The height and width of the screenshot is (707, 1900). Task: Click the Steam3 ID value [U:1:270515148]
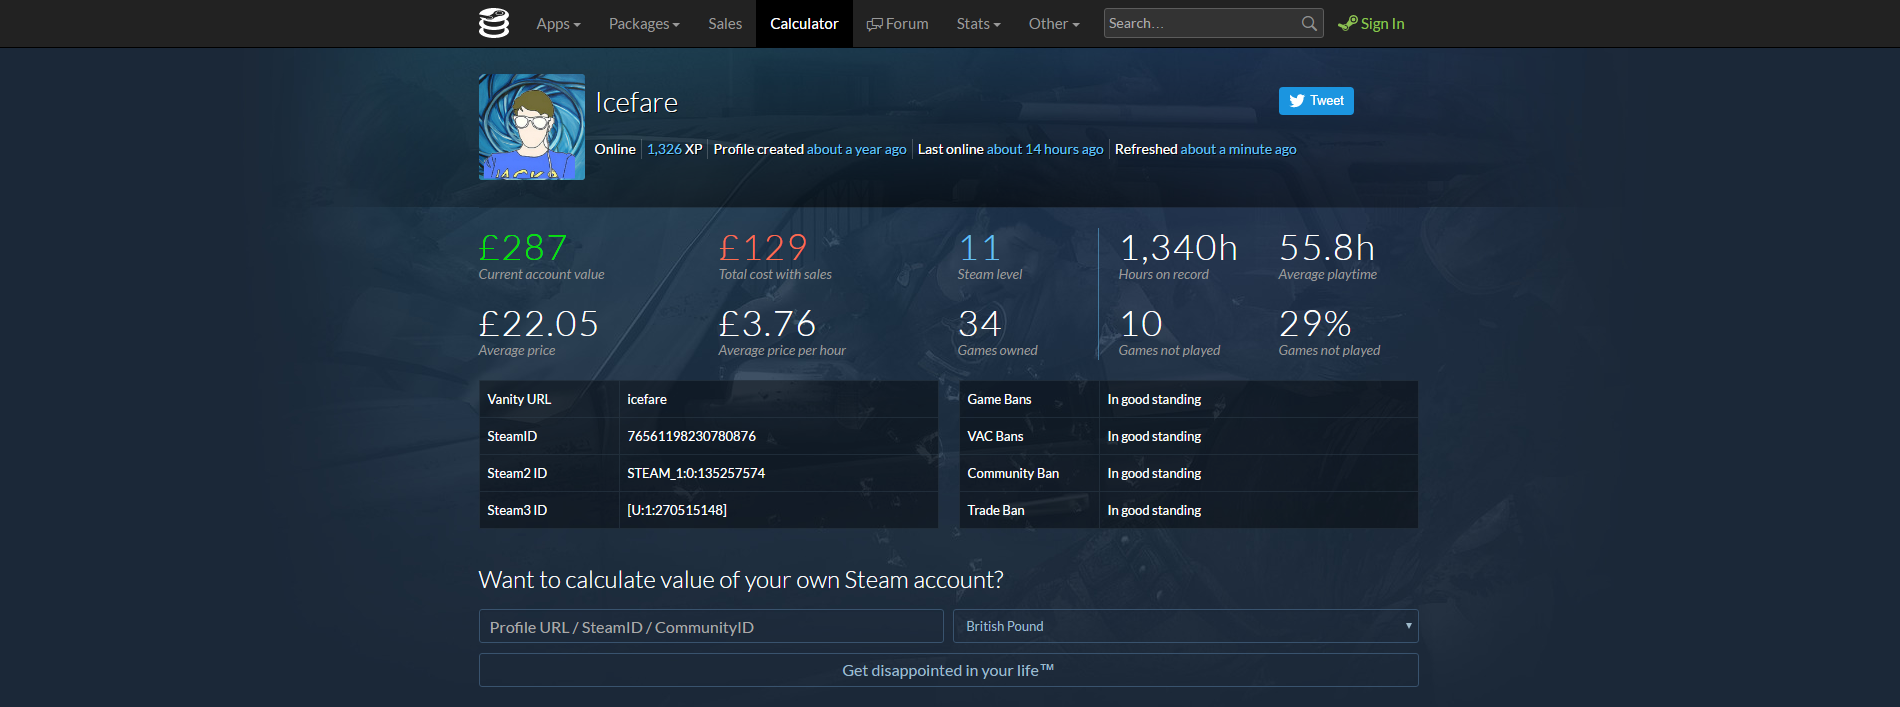677,510
